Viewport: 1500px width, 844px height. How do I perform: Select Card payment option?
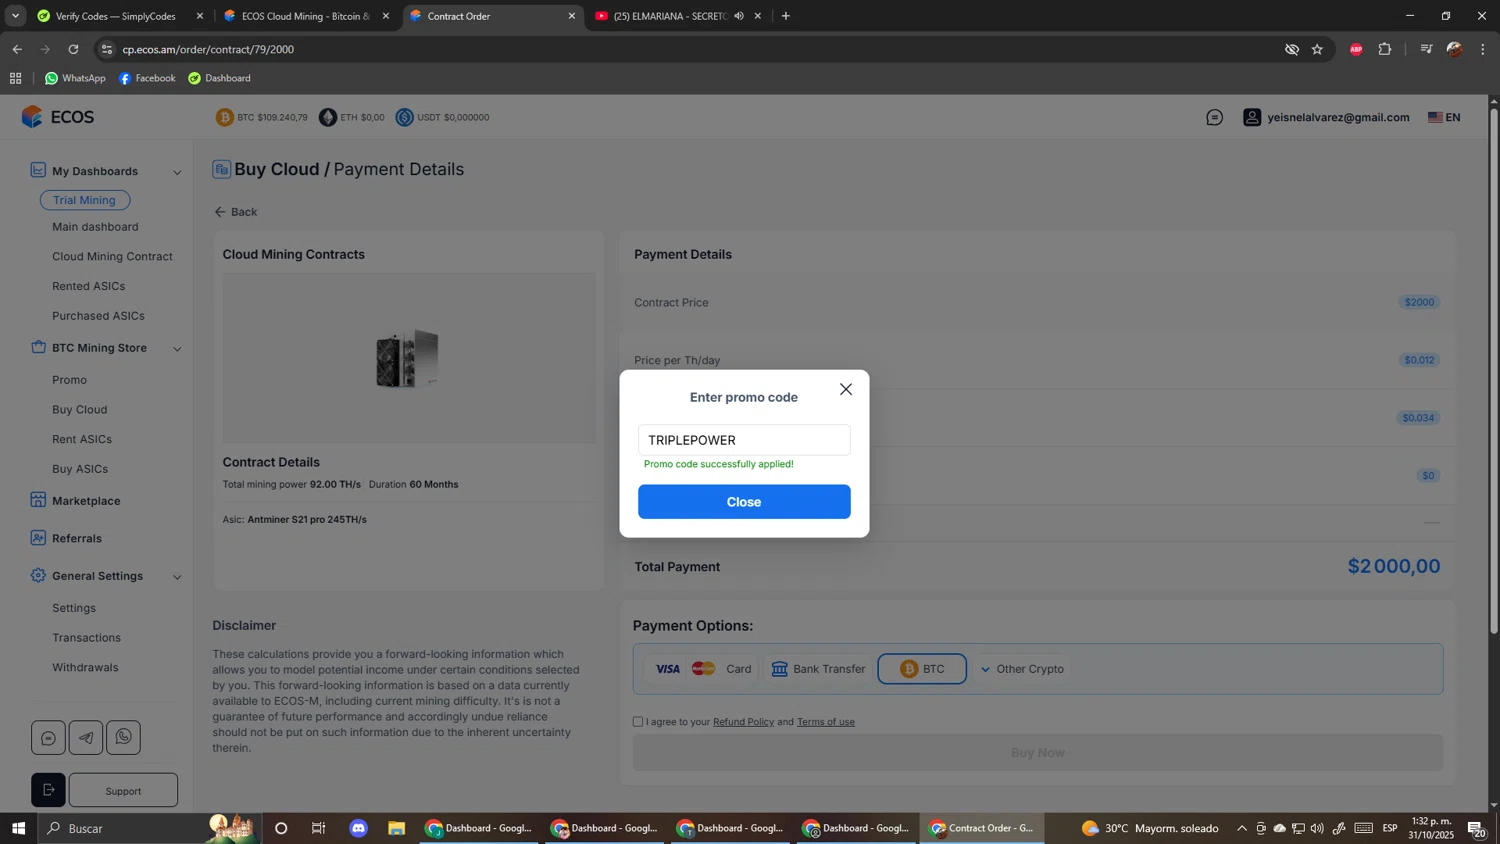click(x=702, y=669)
